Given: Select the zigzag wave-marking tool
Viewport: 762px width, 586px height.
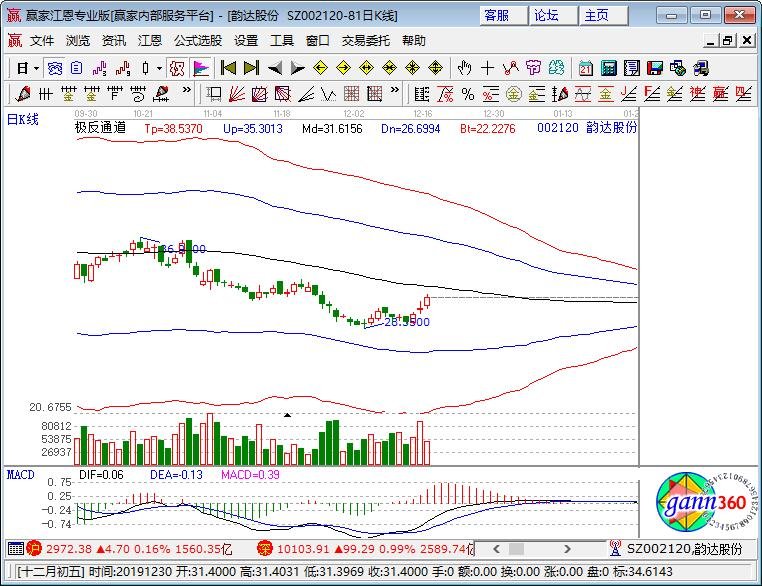Looking at the screenshot, I should click(x=510, y=68).
